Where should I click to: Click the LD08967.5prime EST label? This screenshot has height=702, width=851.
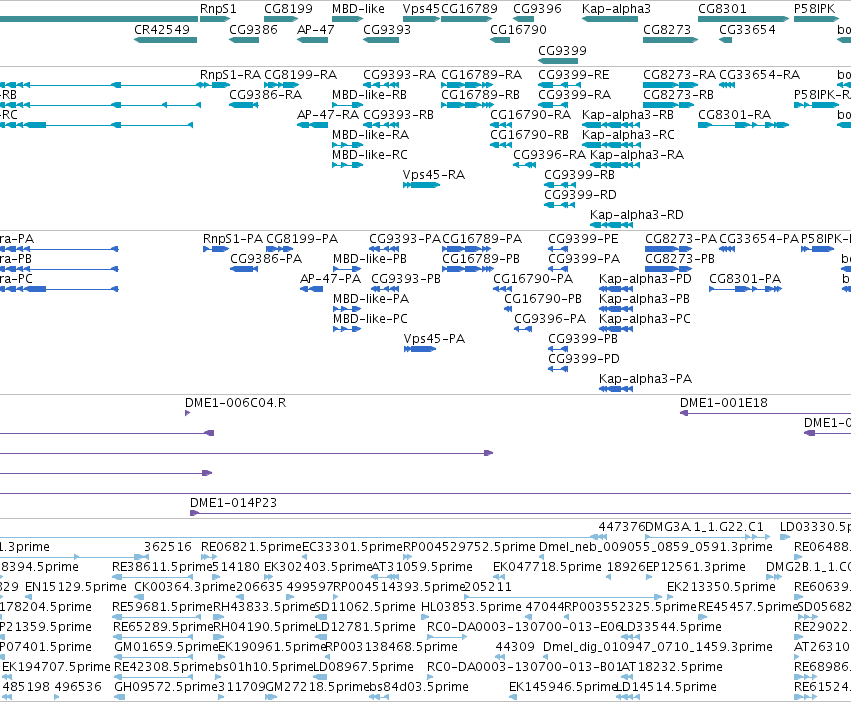[364, 667]
